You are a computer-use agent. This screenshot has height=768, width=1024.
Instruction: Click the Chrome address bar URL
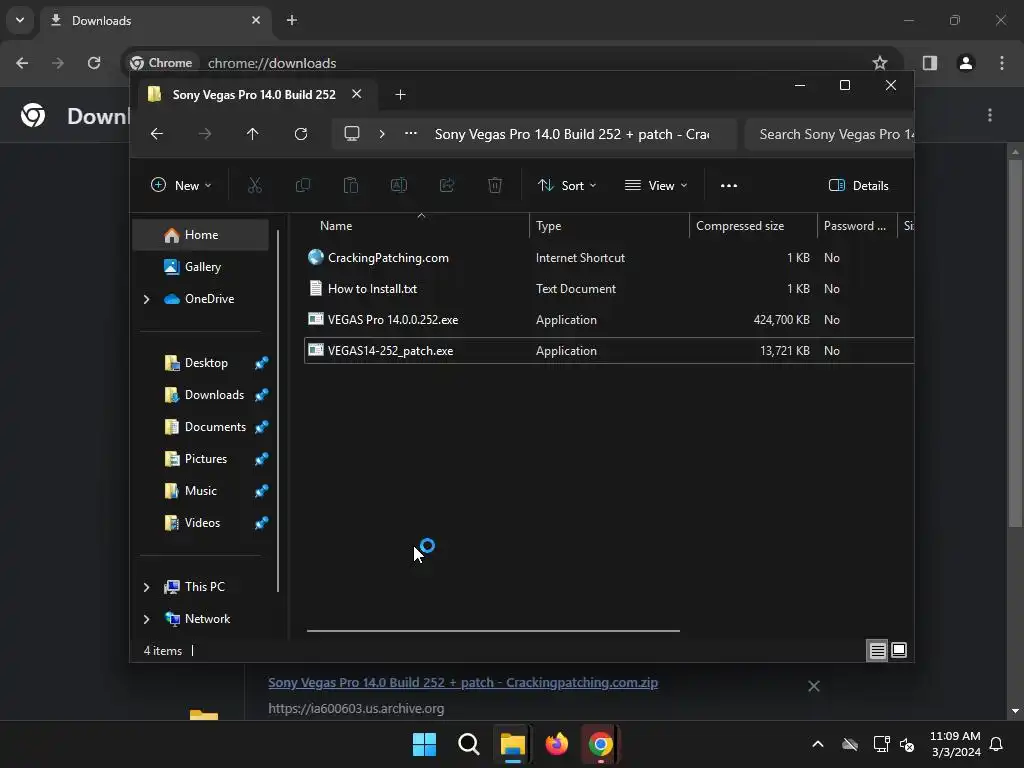(x=272, y=63)
